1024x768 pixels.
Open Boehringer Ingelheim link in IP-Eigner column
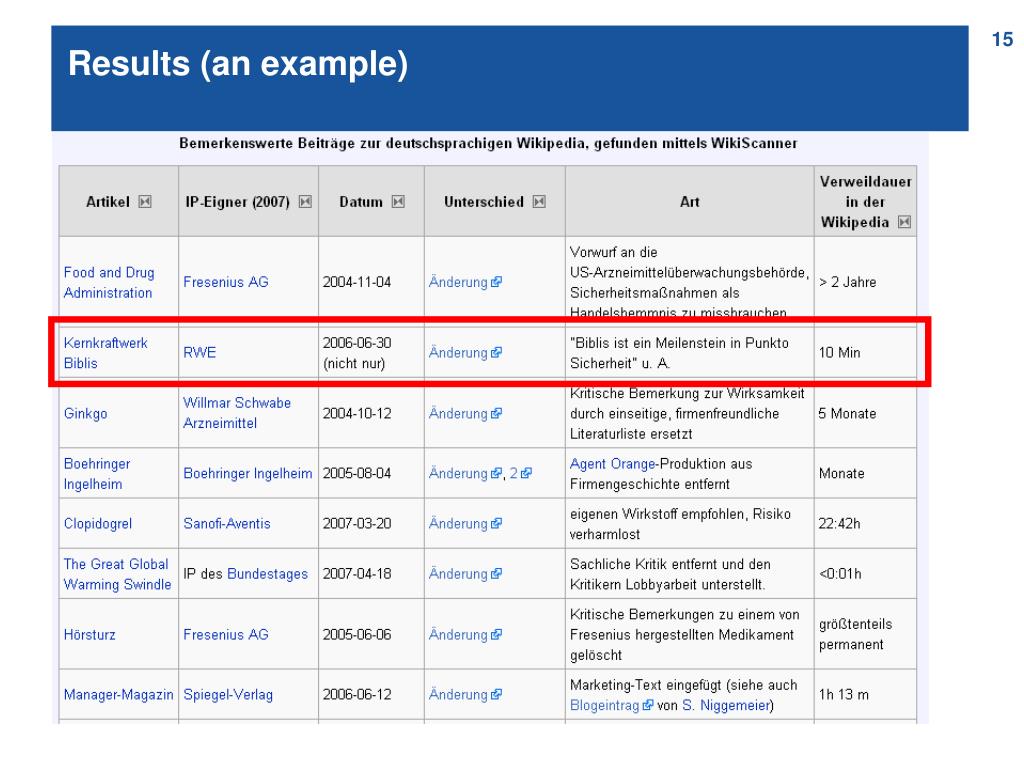click(x=248, y=473)
